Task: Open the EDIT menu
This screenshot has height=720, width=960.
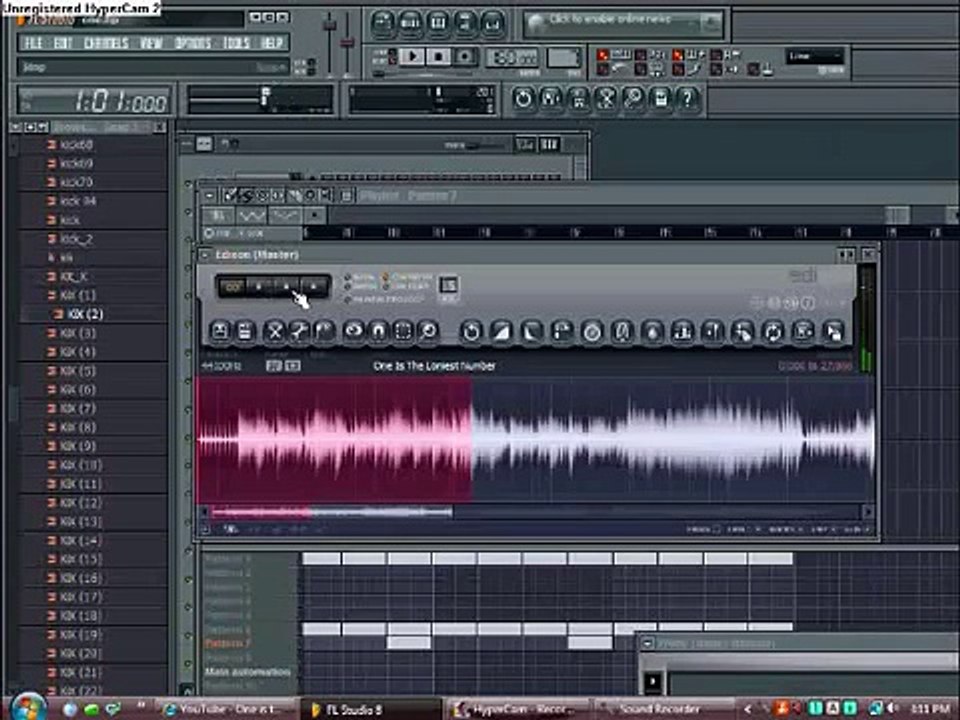Action: (x=63, y=43)
